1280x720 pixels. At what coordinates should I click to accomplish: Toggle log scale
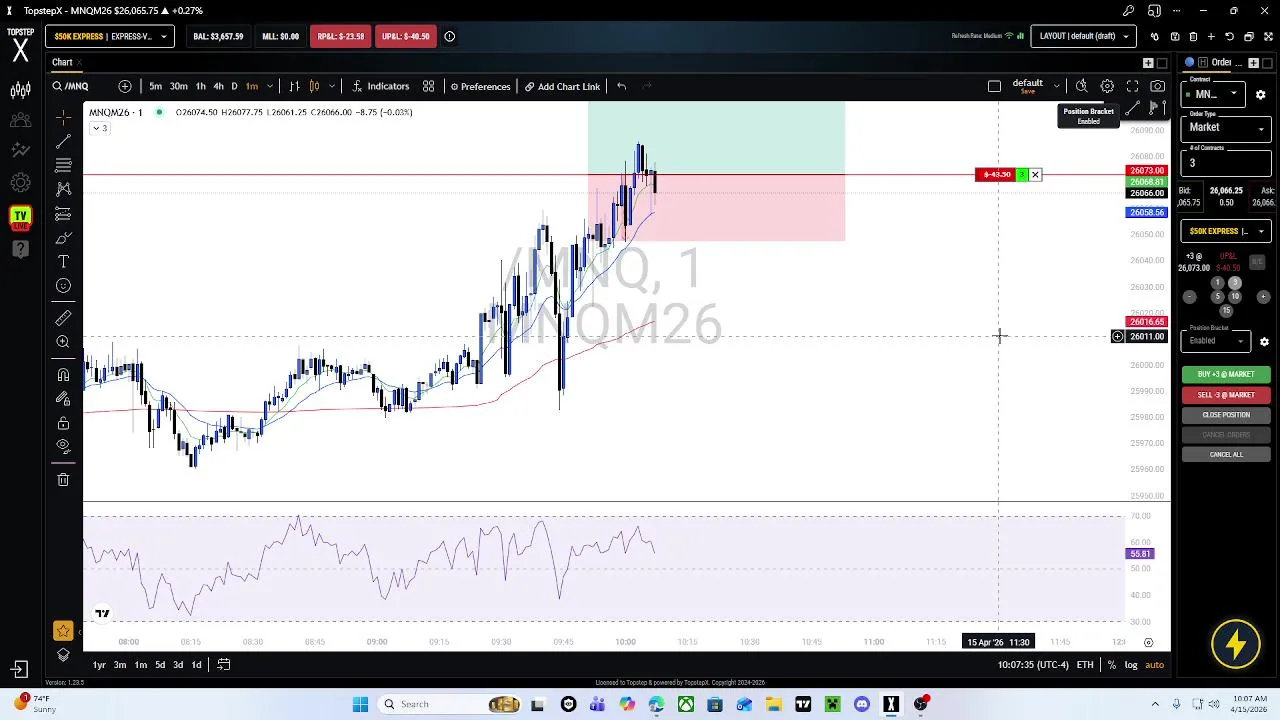point(1131,665)
